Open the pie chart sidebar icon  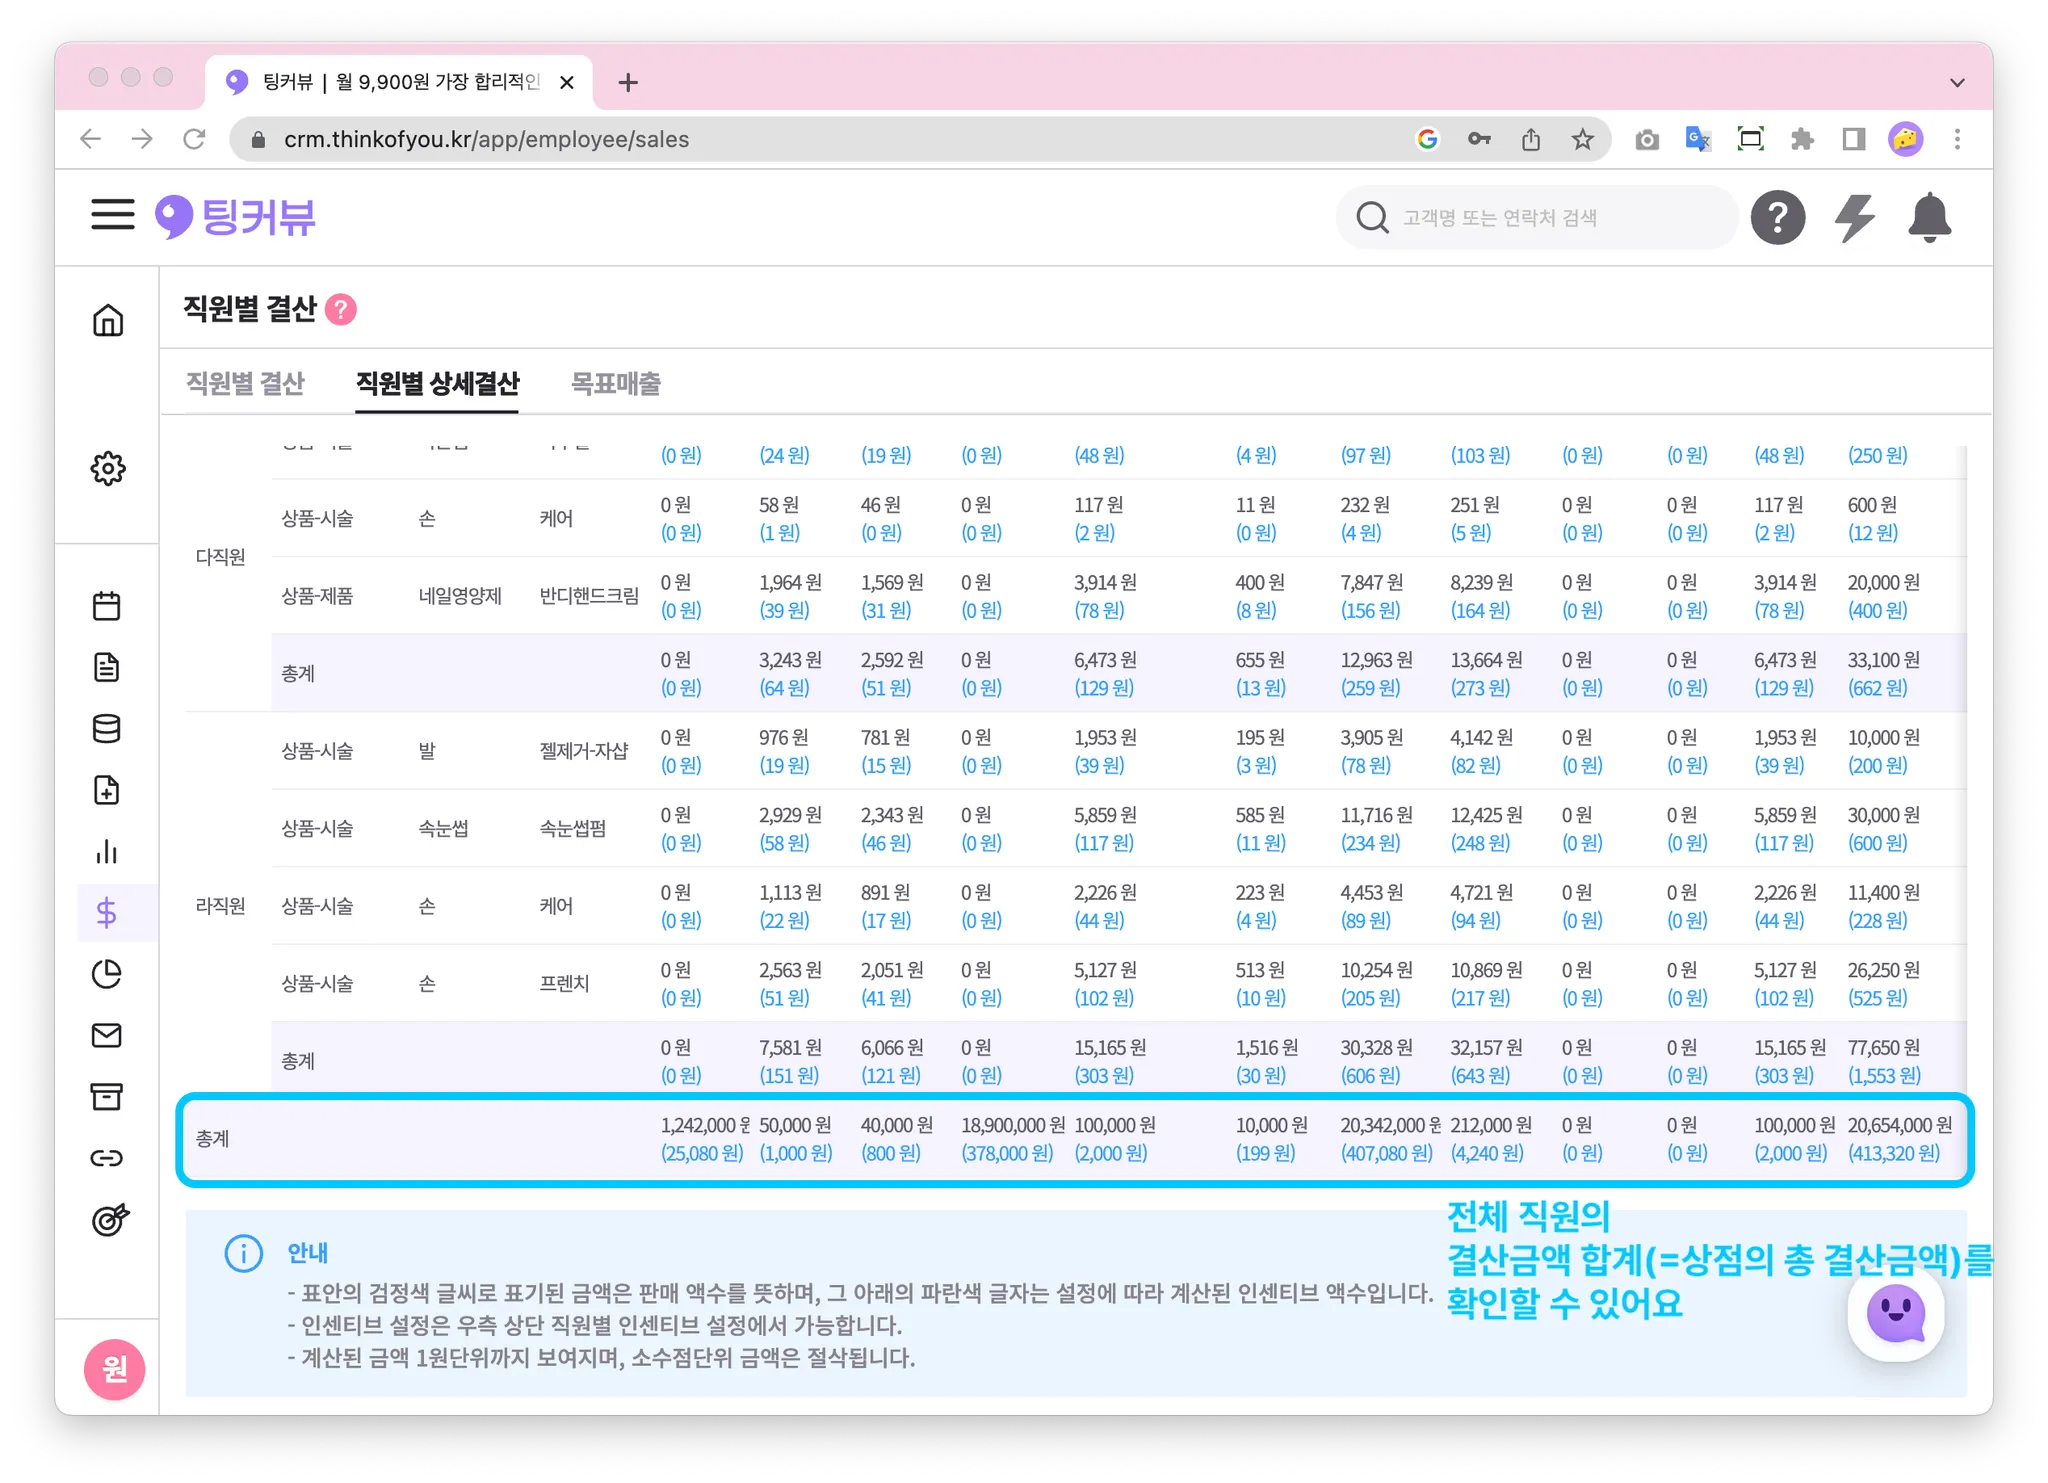107,974
